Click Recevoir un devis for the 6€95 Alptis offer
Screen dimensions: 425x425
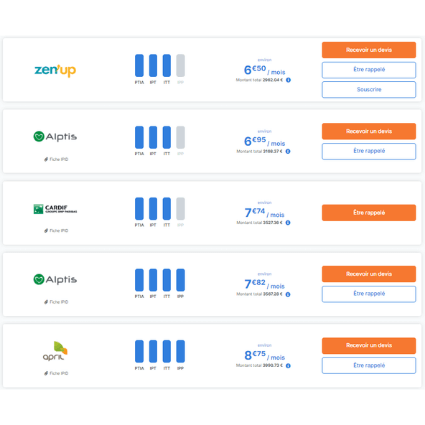369,131
